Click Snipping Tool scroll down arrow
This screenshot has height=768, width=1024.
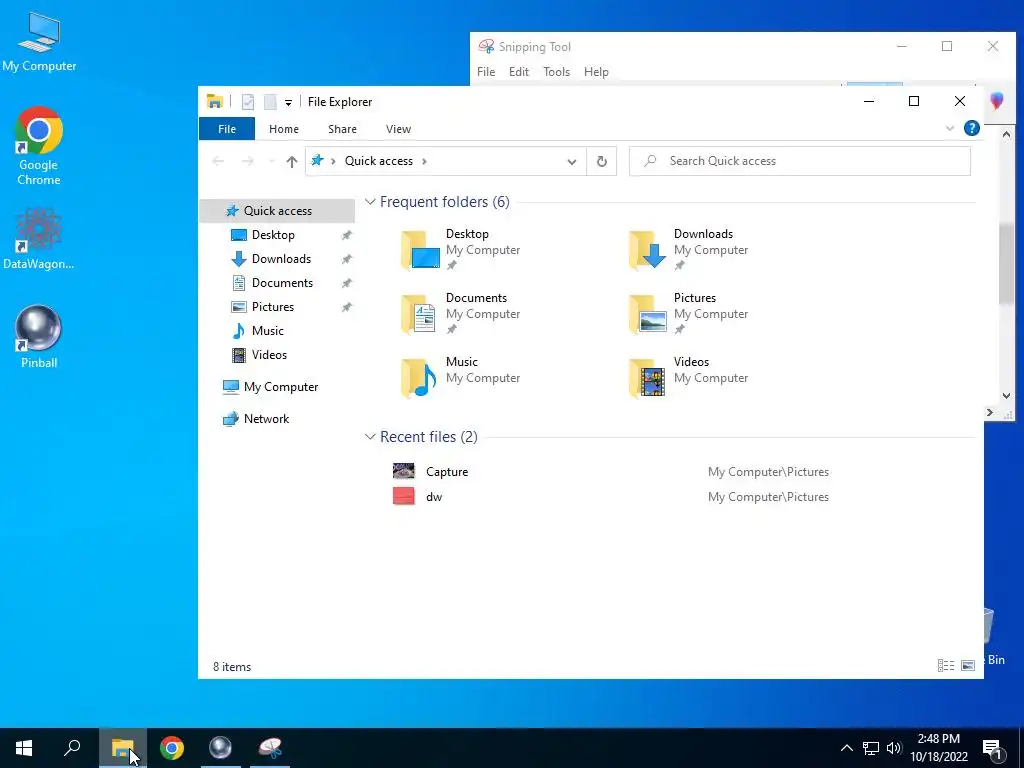pos(1006,396)
